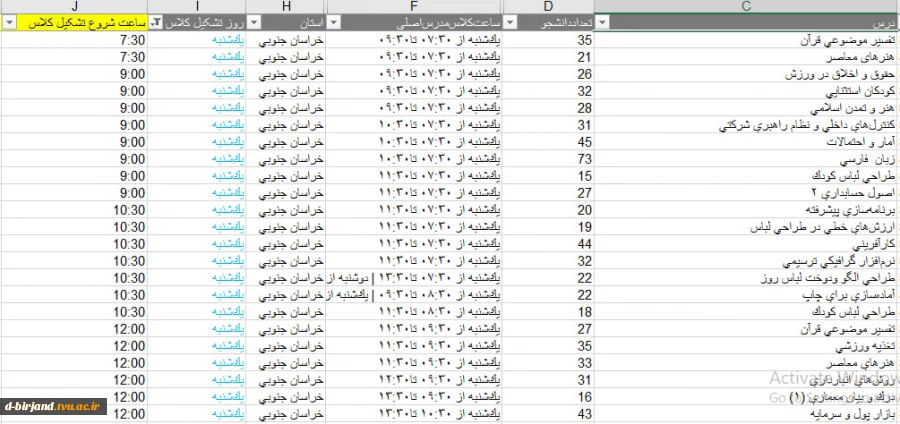Viewport: 900px width, 424px height.
Task: Select column J header
Action: tap(74, 7)
